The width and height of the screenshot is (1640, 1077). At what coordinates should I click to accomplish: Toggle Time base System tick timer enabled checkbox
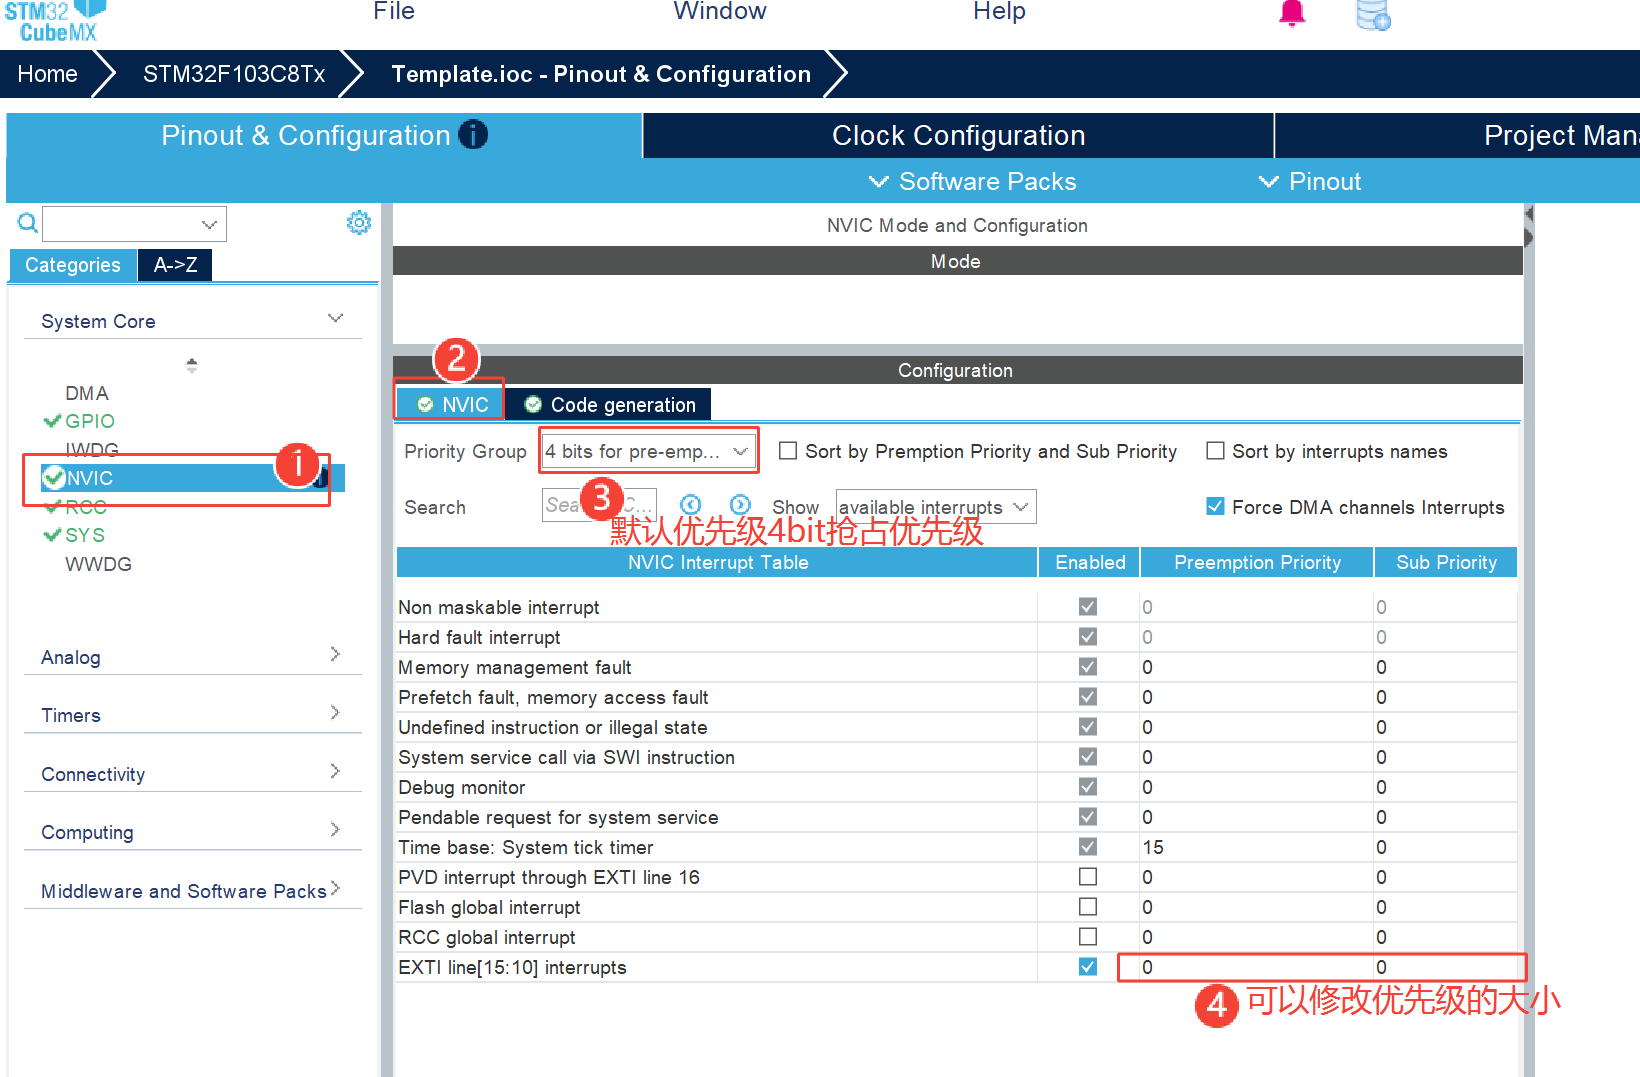click(x=1088, y=846)
